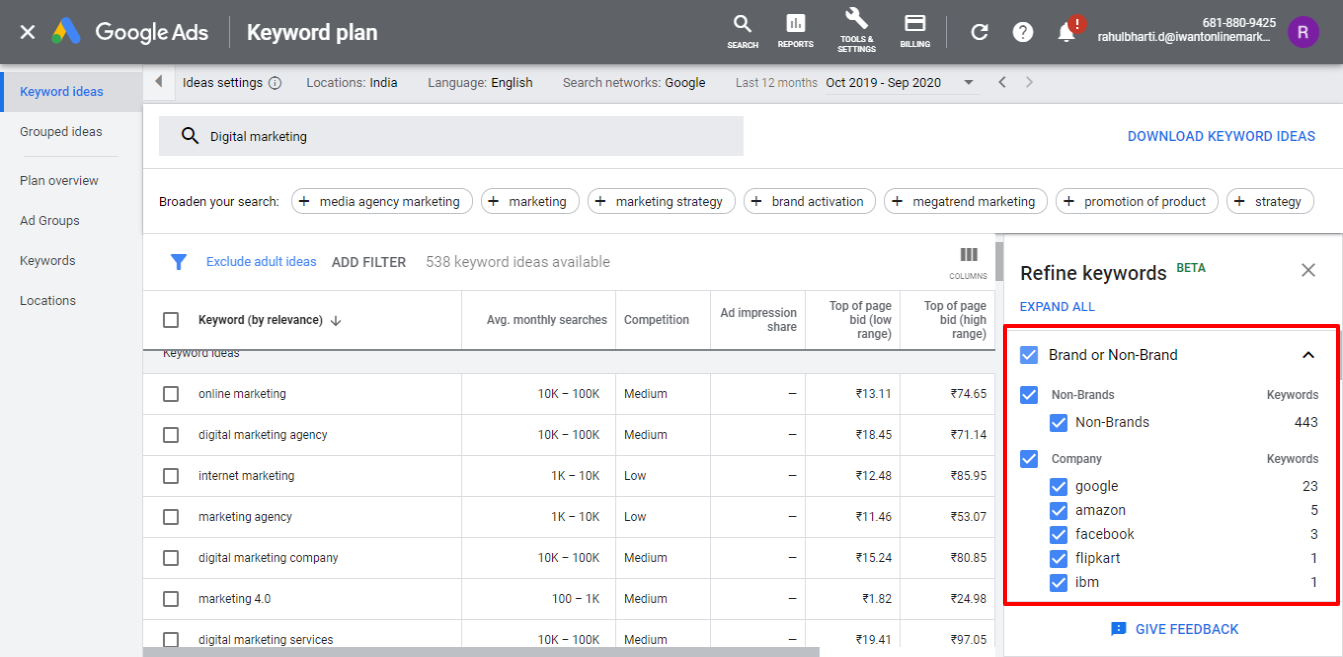Sort by Avg. monthly searches column
The width and height of the screenshot is (1343, 657).
(x=547, y=320)
